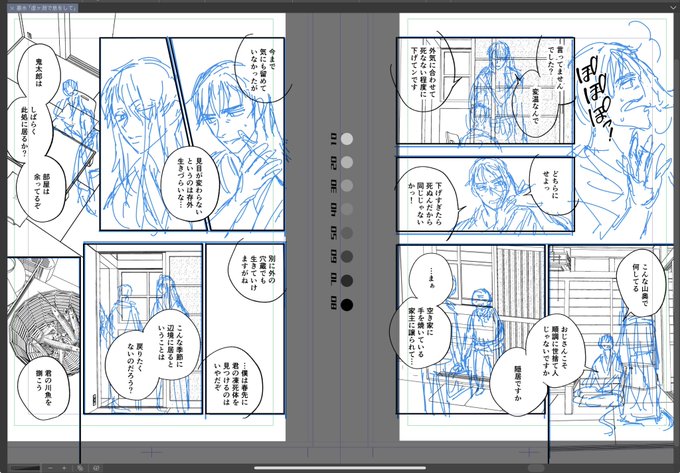This screenshot has height=473, width=680.
Task: Click the reset rotation icon in the bottom bar
Action: 96,468
